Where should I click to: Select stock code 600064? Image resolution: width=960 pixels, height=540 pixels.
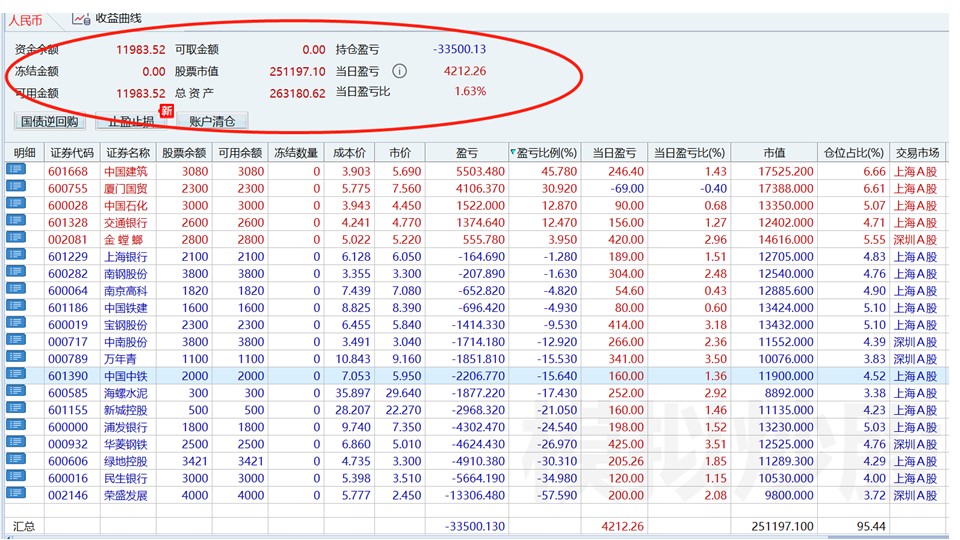pos(68,291)
